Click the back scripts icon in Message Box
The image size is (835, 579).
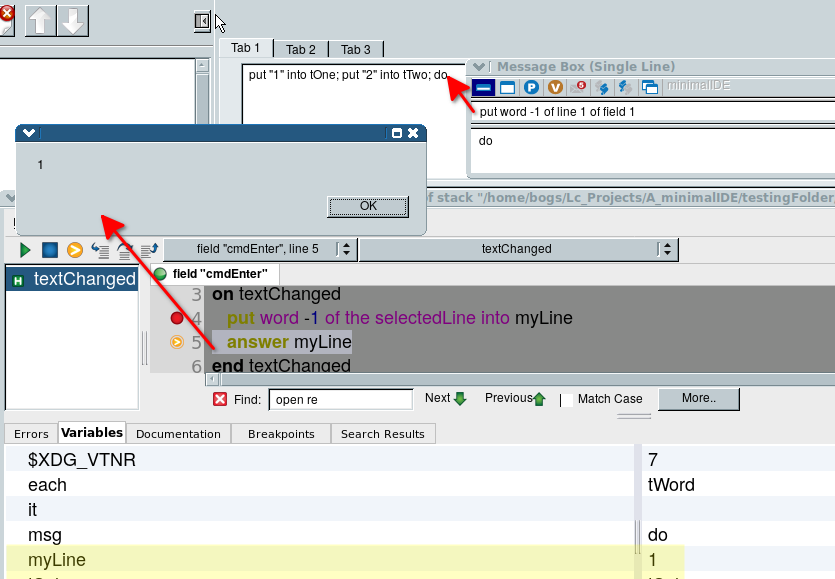click(x=625, y=87)
